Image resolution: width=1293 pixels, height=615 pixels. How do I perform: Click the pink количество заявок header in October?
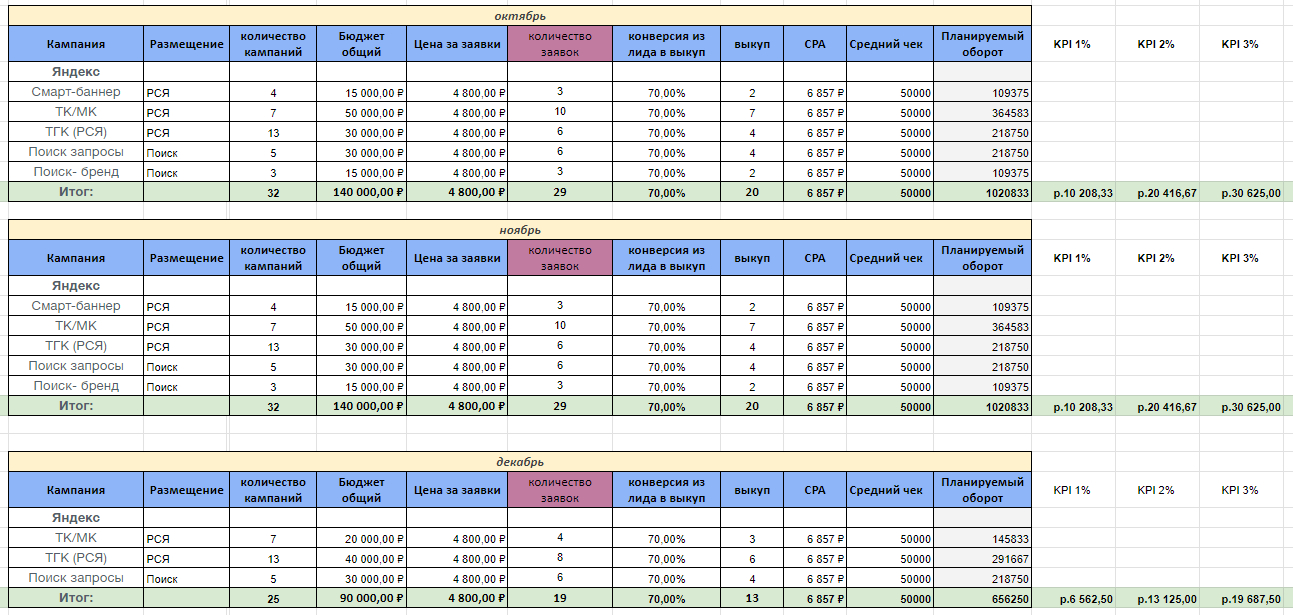[560, 43]
